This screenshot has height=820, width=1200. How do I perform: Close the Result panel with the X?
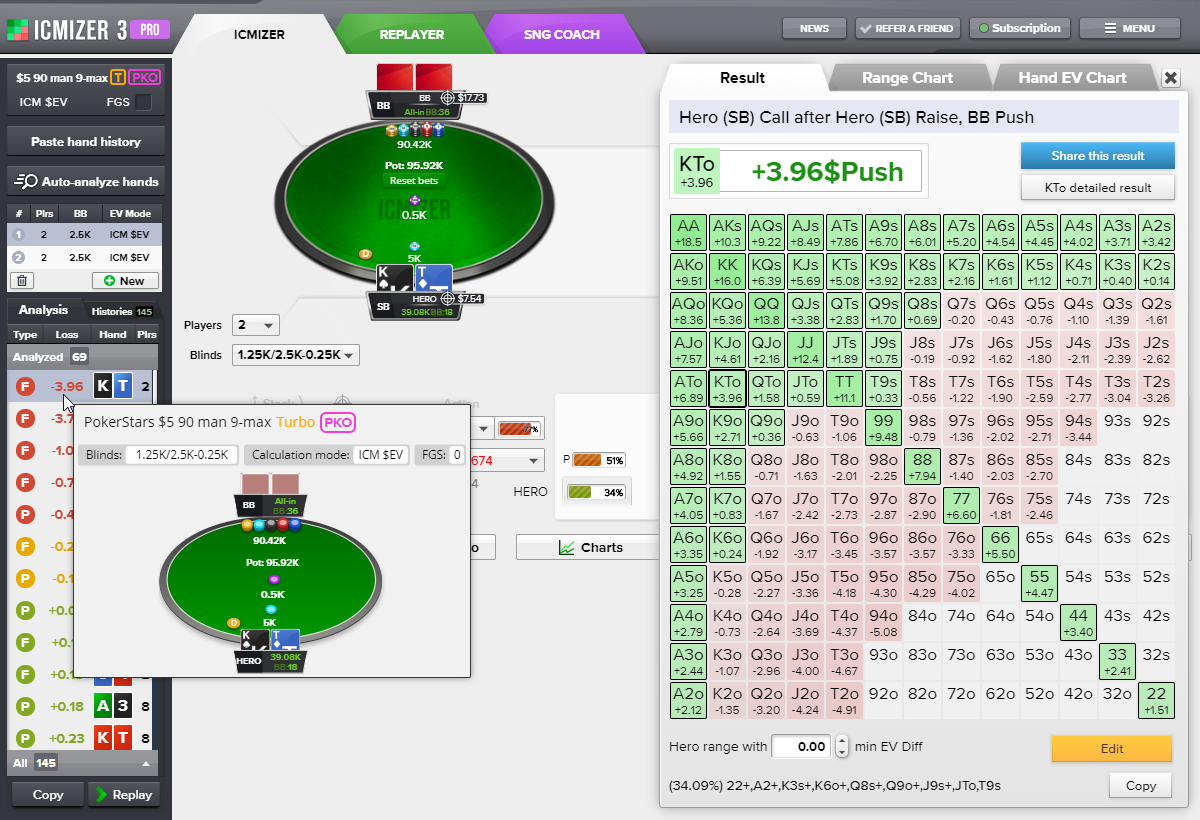(1171, 78)
